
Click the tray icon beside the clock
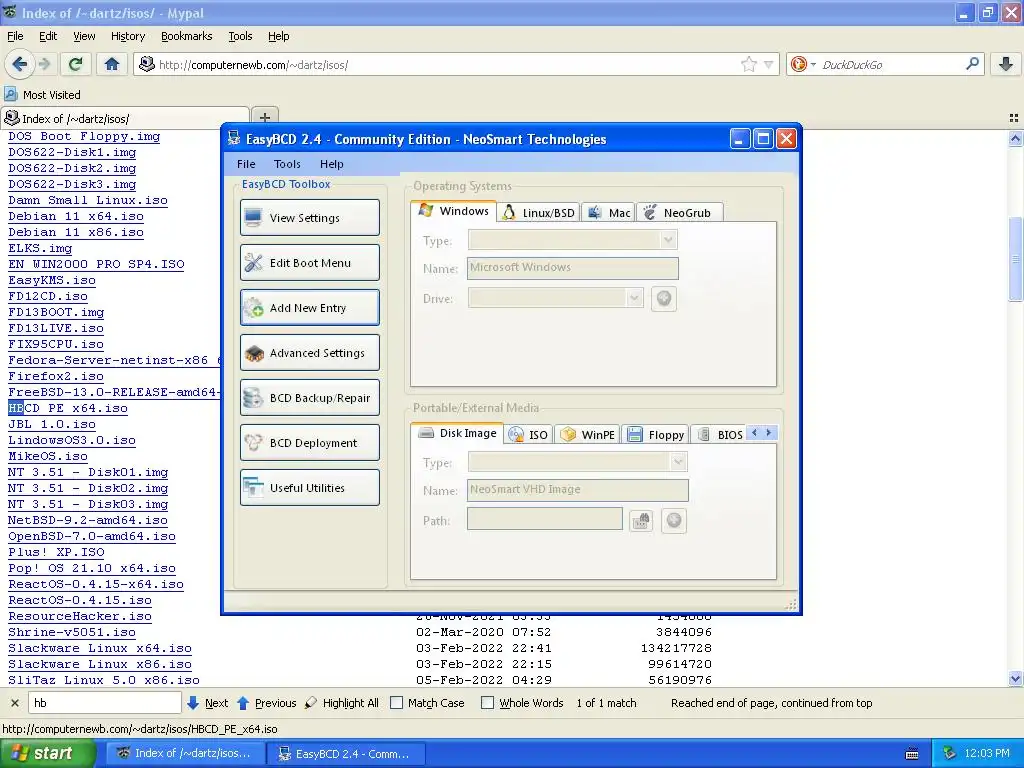click(949, 754)
